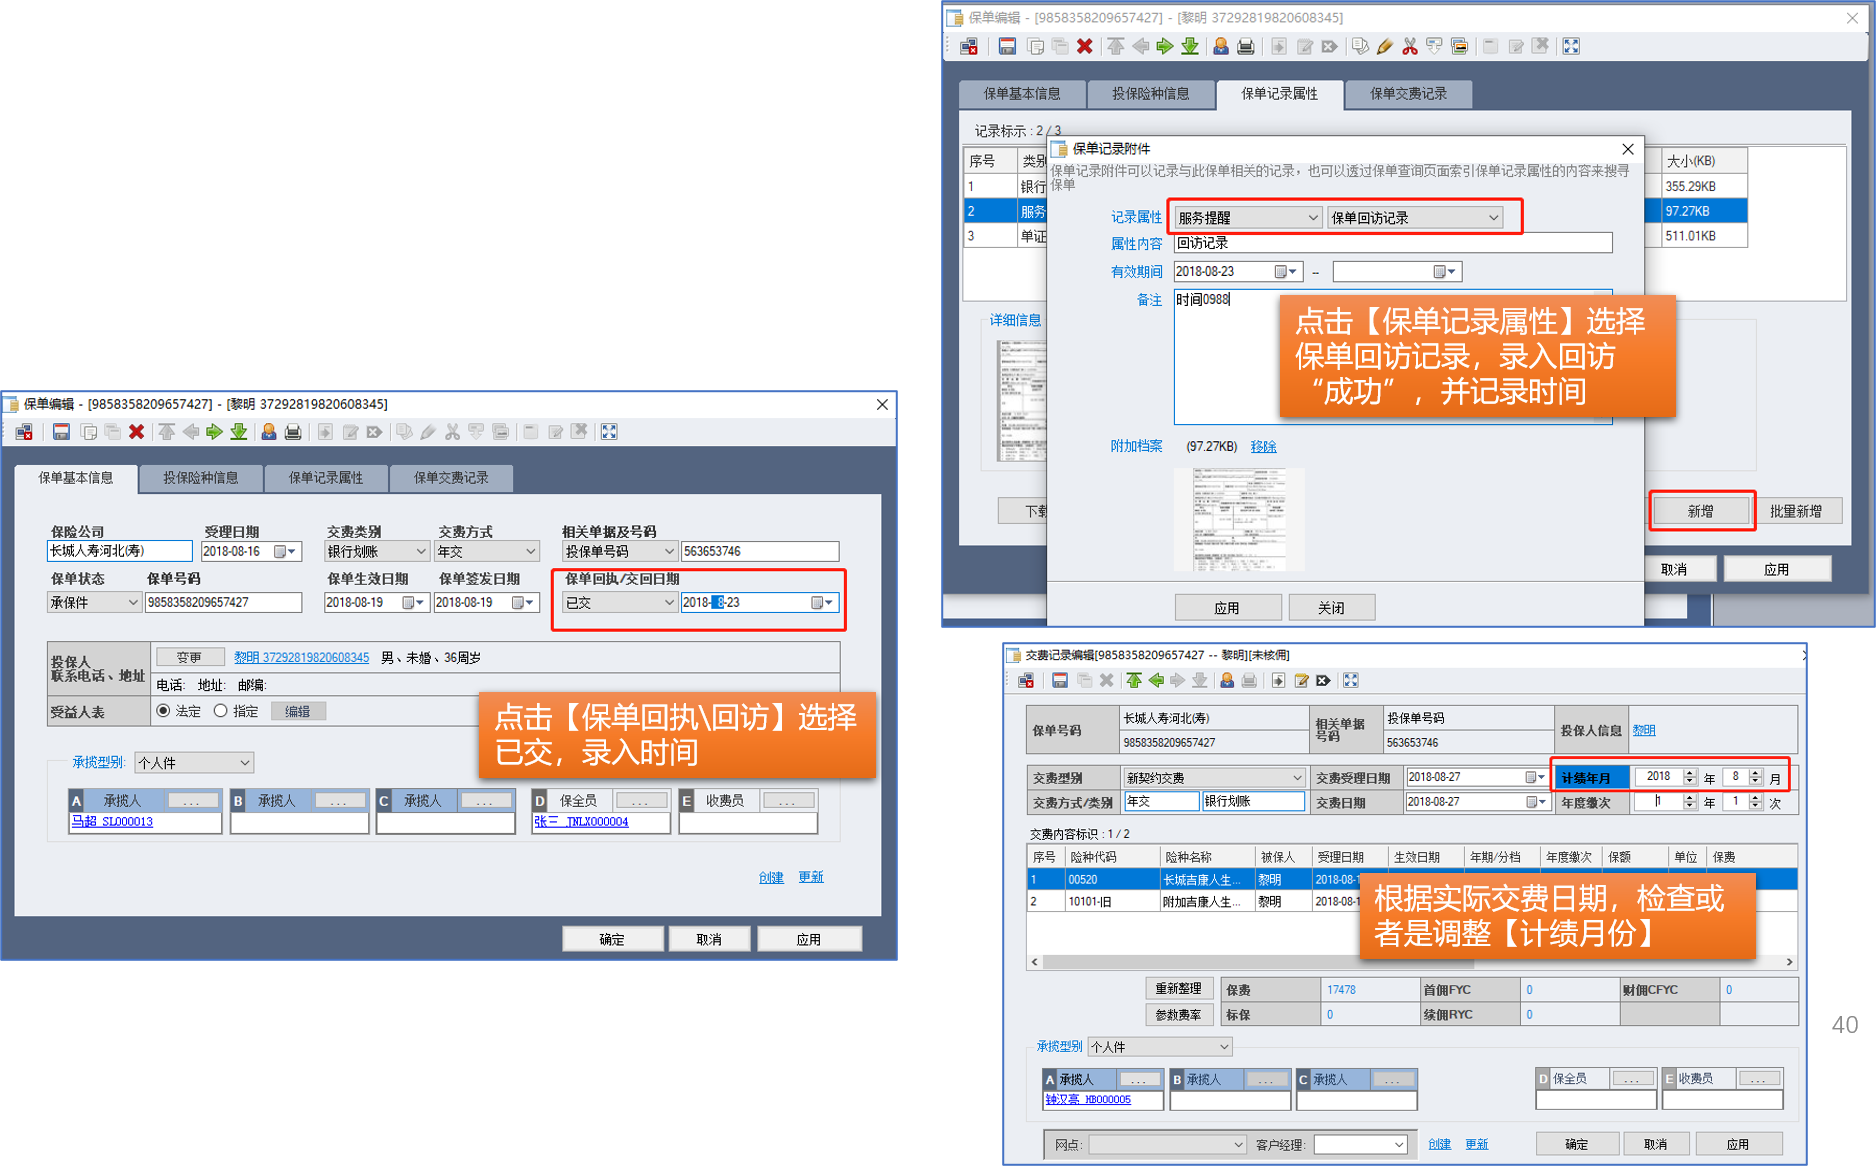Click the red X delete icon in the left window toolbar
This screenshot has width=1876, height=1166.
(x=137, y=432)
